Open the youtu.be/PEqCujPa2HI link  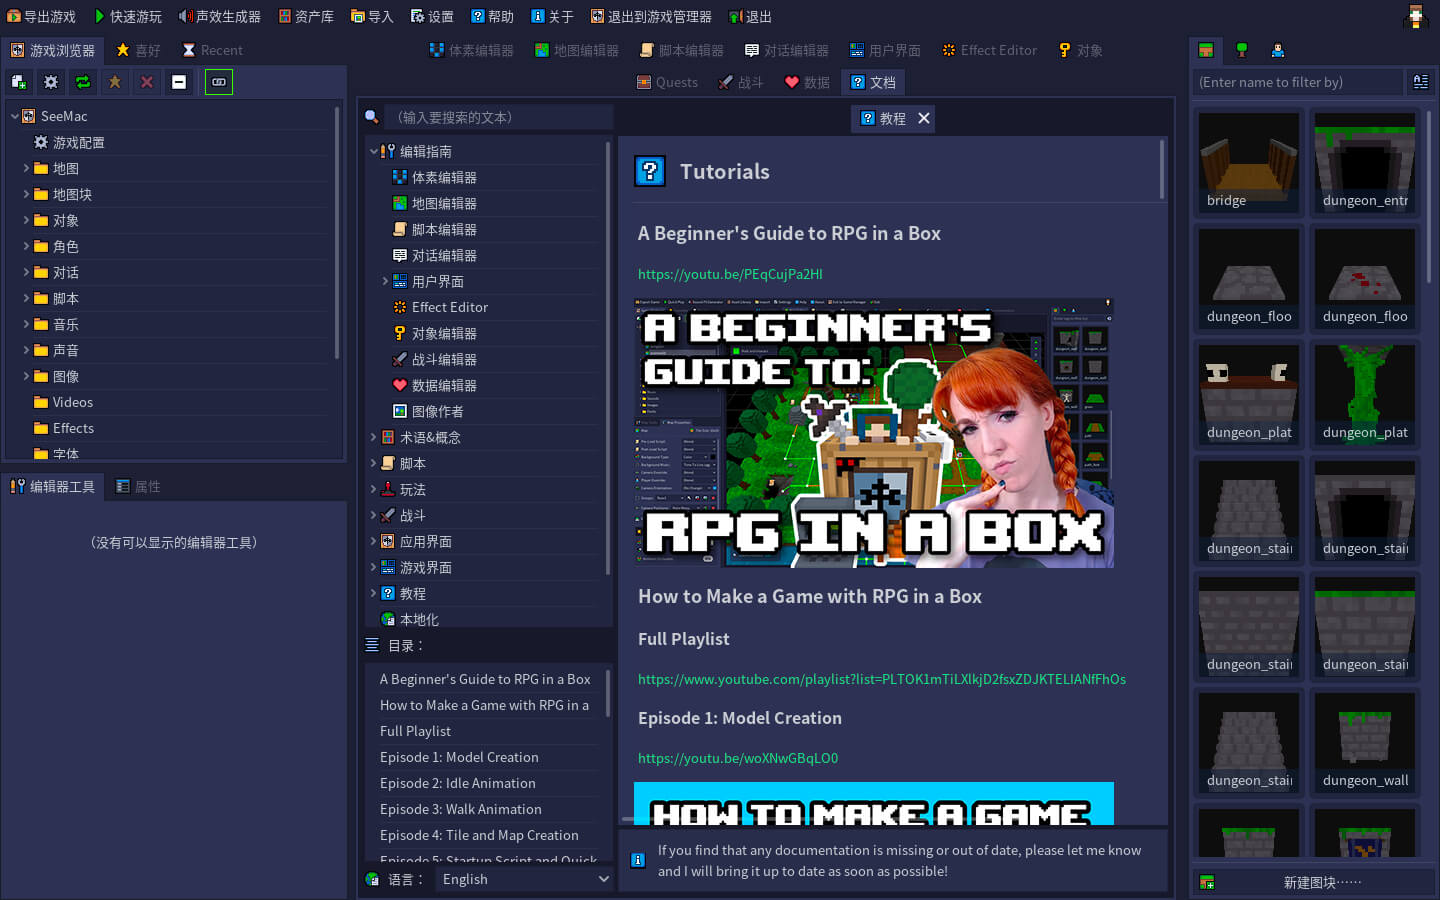730,274
